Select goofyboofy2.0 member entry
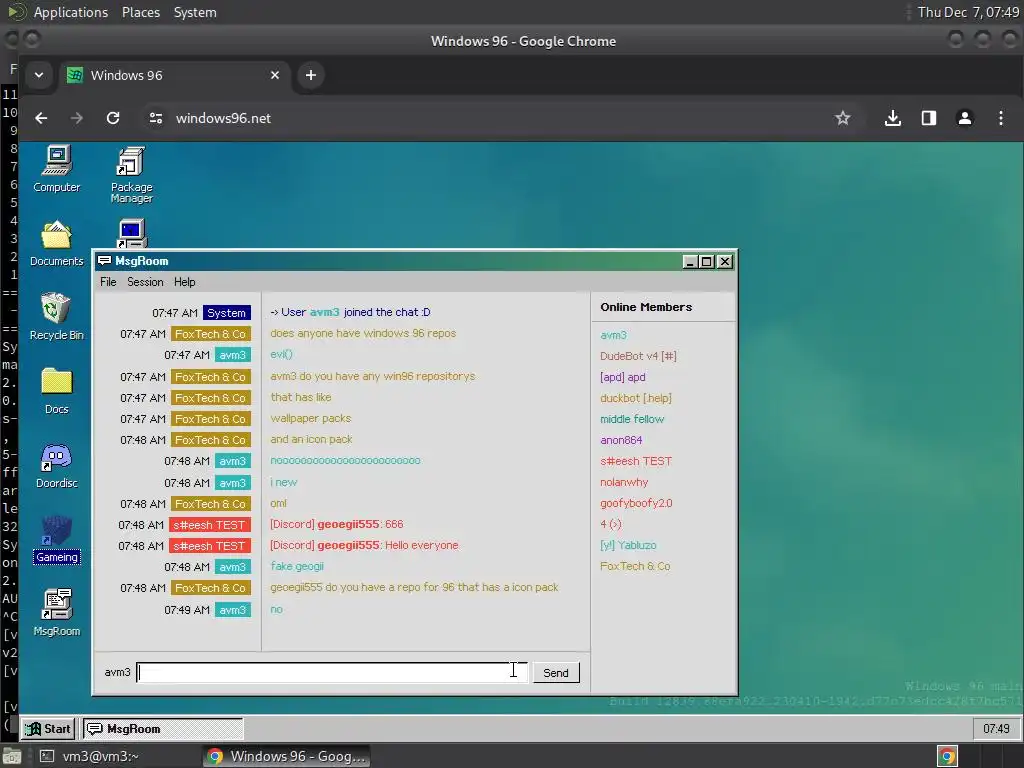 [x=636, y=503]
